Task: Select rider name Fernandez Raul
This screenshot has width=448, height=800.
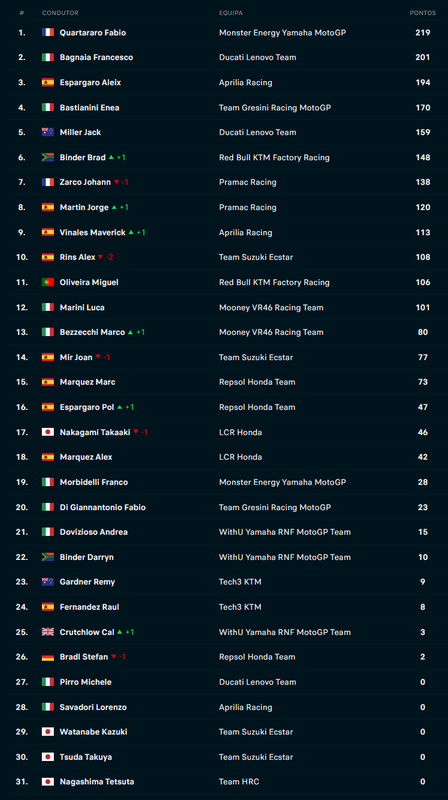Action: [x=89, y=607]
